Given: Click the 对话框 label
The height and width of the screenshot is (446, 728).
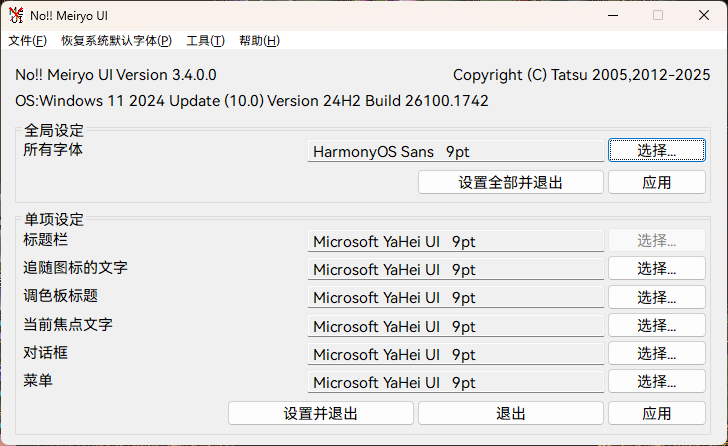Looking at the screenshot, I should click(x=46, y=353).
